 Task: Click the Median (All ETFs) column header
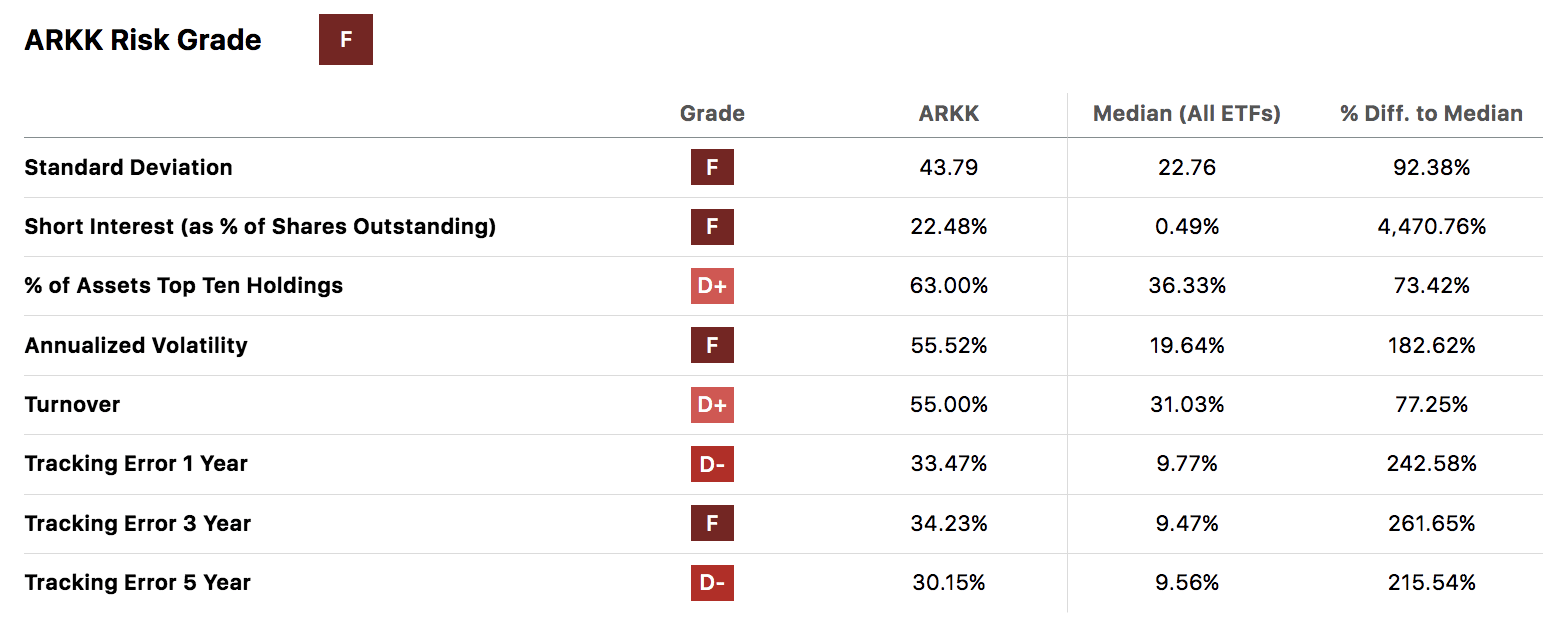1187,113
